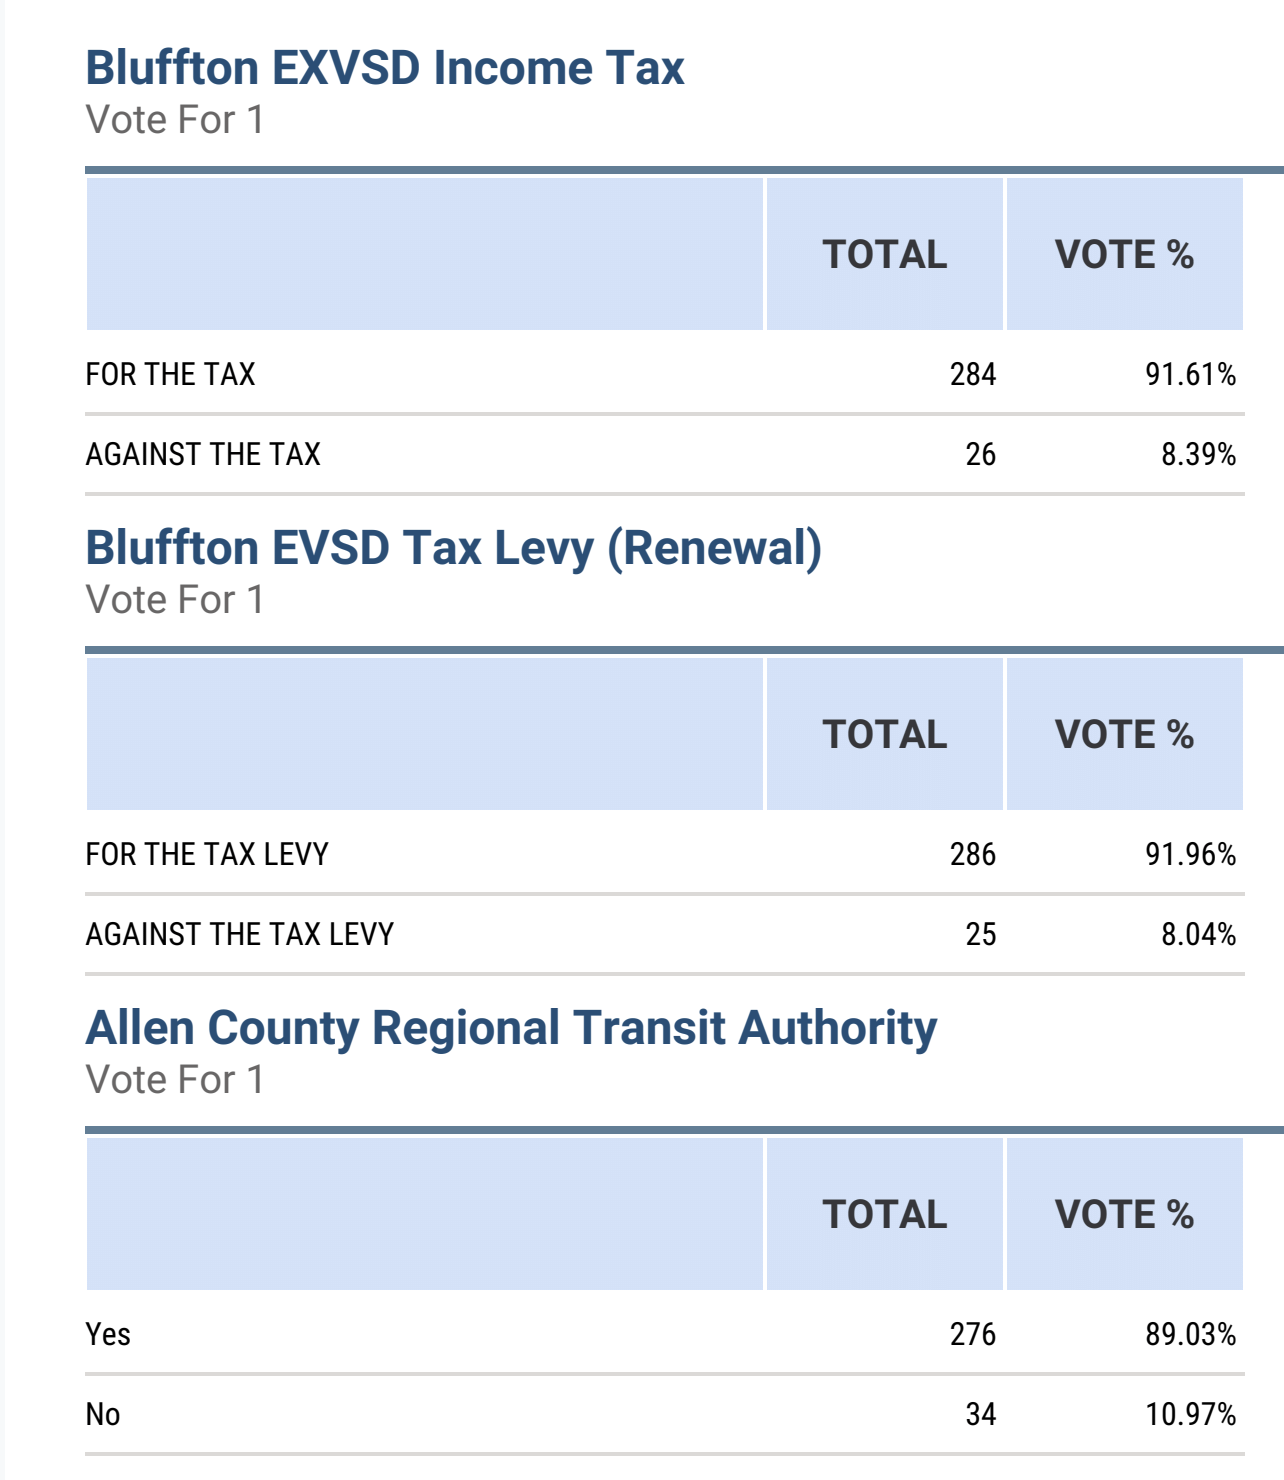Click the FOR THE TAX LEVY row
The height and width of the screenshot is (1480, 1284).
coord(665,854)
